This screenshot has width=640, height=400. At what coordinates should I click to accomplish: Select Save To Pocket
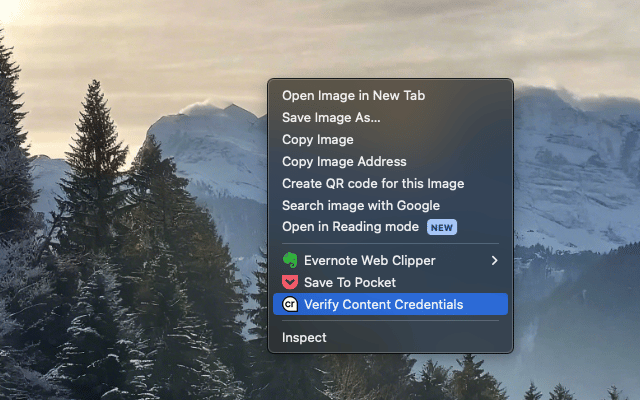pyautogui.click(x=350, y=283)
